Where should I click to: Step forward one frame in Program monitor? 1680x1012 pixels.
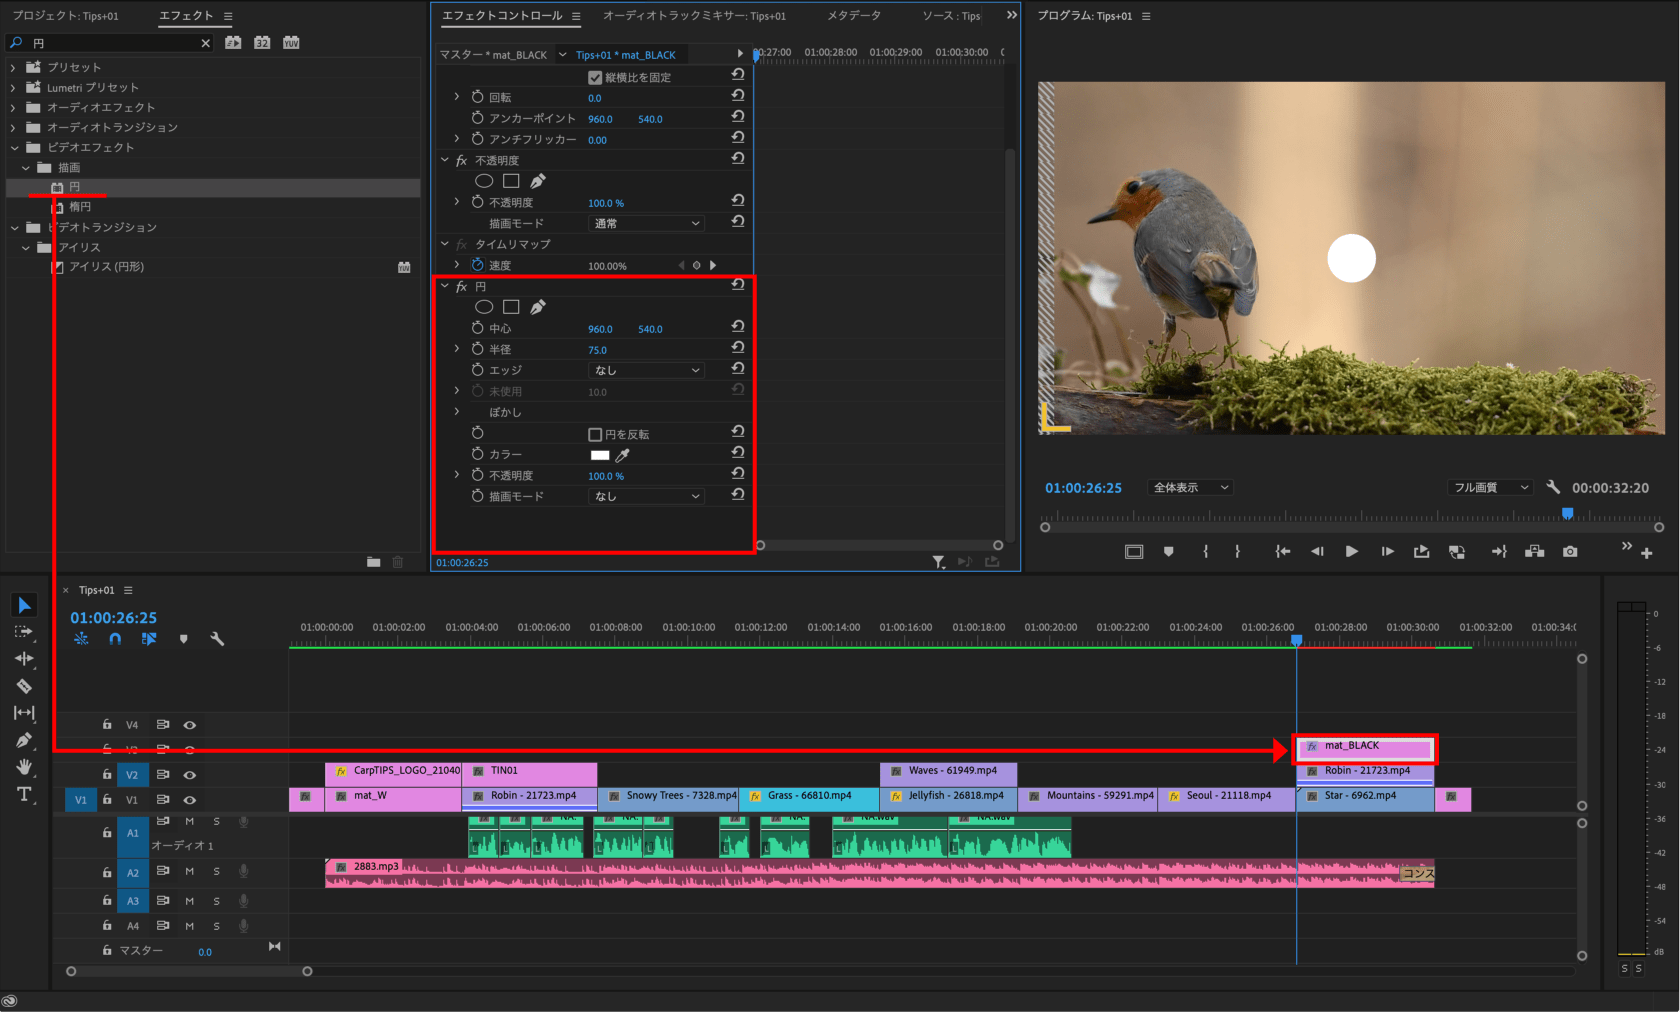(1387, 551)
